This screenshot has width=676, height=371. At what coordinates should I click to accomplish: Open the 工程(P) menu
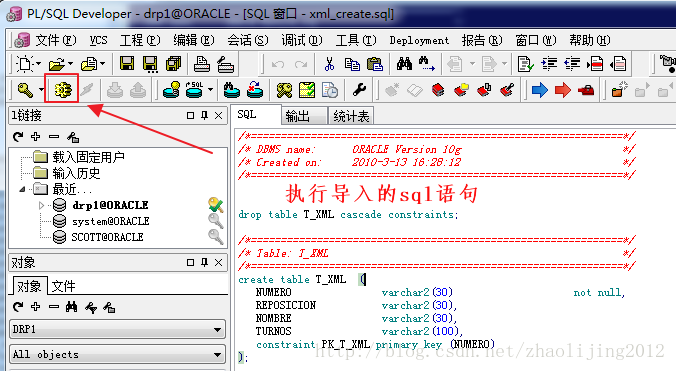[x=140, y=41]
